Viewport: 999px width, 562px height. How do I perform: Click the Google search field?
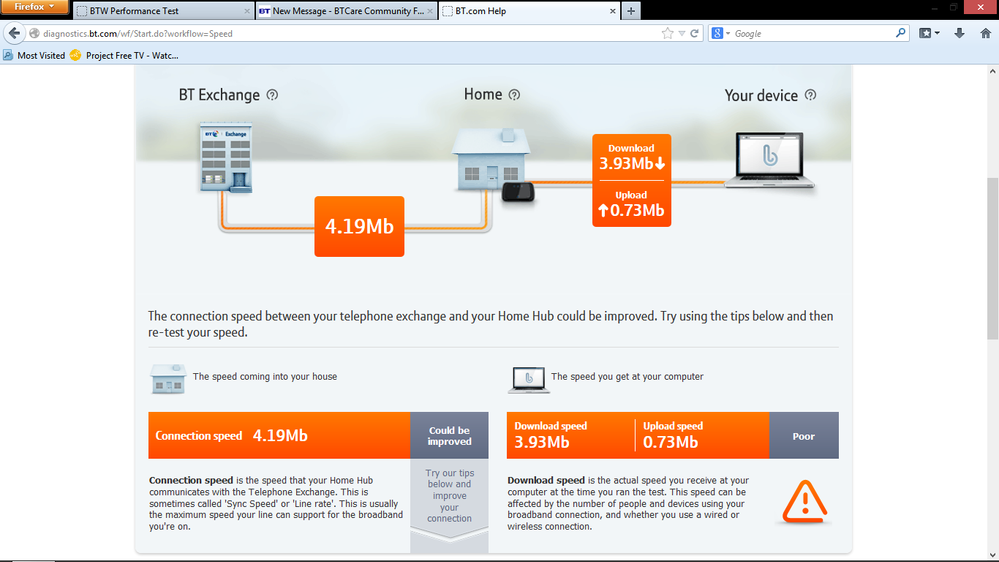pyautogui.click(x=813, y=34)
